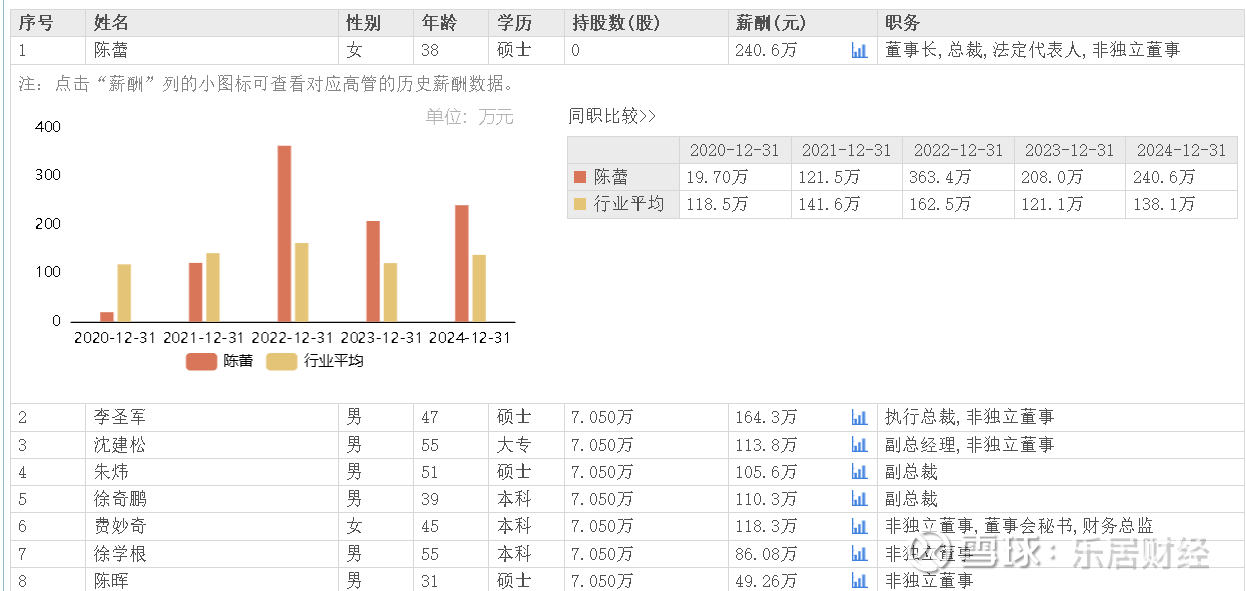Select the name 徐学根

pyautogui.click(x=120, y=553)
